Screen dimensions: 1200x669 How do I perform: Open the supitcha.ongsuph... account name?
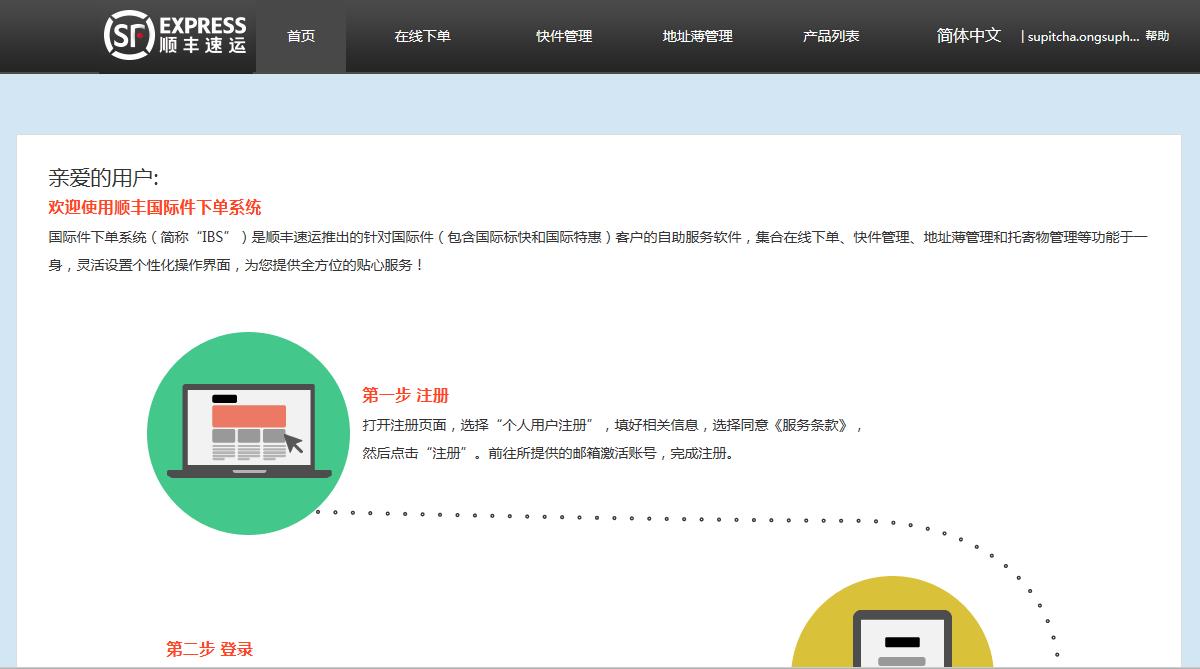tap(1083, 36)
